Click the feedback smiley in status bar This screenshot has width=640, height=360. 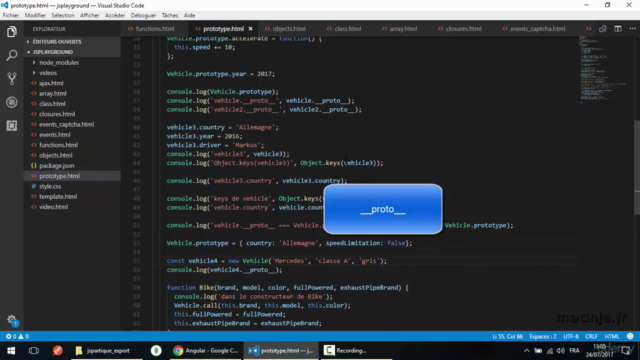point(630,336)
